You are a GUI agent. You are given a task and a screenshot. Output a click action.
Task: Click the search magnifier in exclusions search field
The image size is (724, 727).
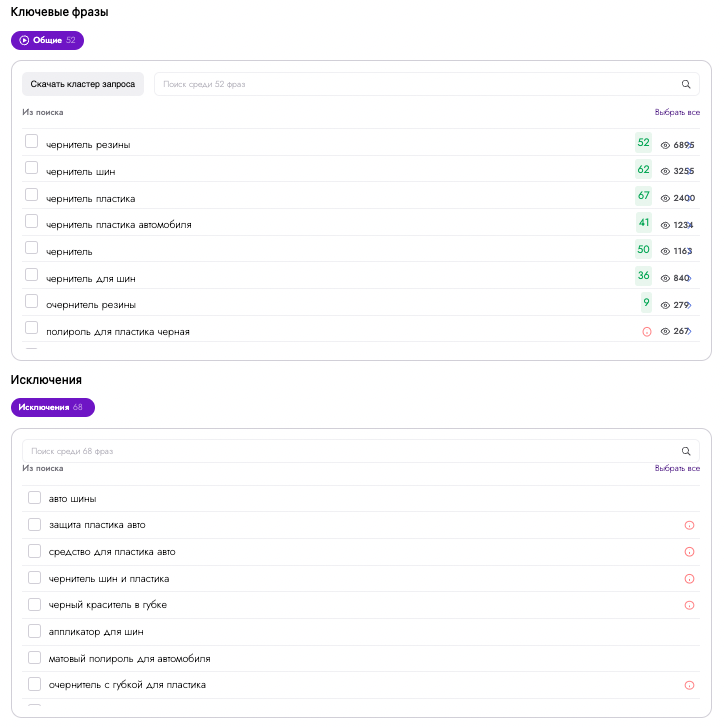(x=686, y=451)
